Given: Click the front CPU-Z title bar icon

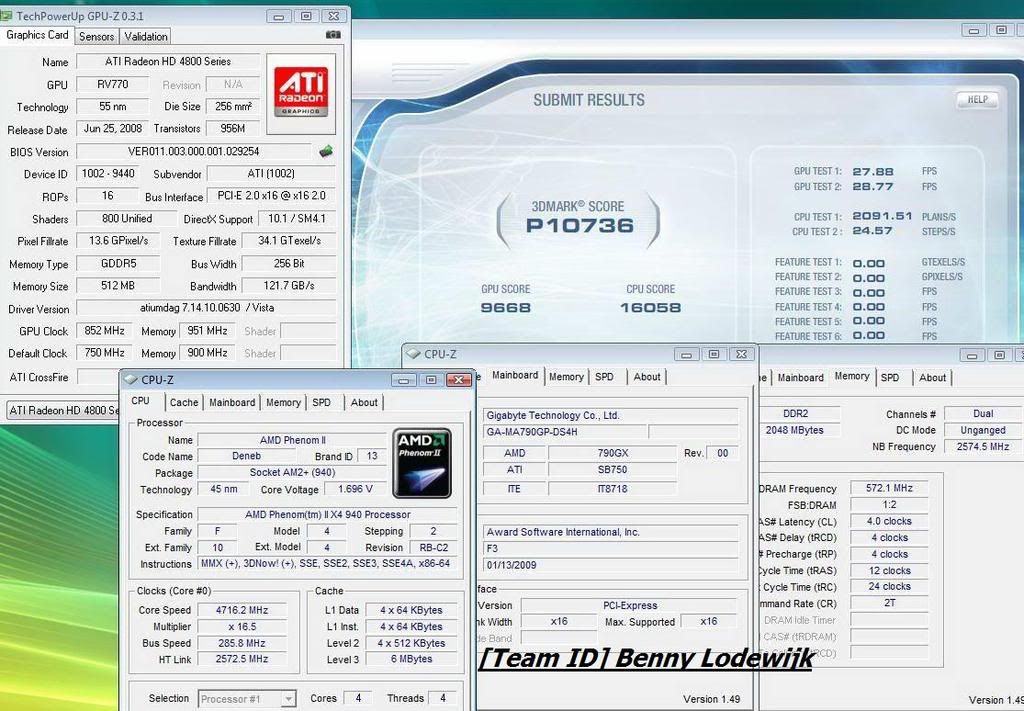Looking at the screenshot, I should 131,379.
